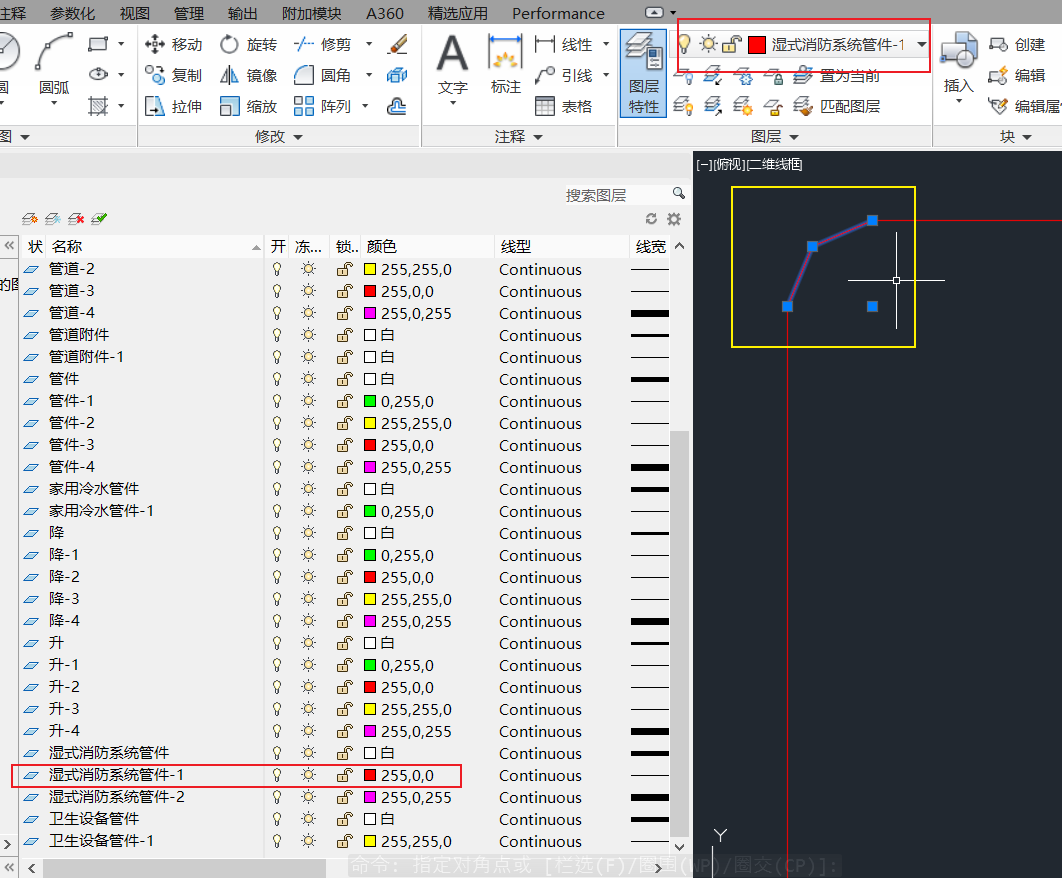Toggle freeze sun for layer 管道-3
Screen dimensions: 1062x878
[308, 291]
